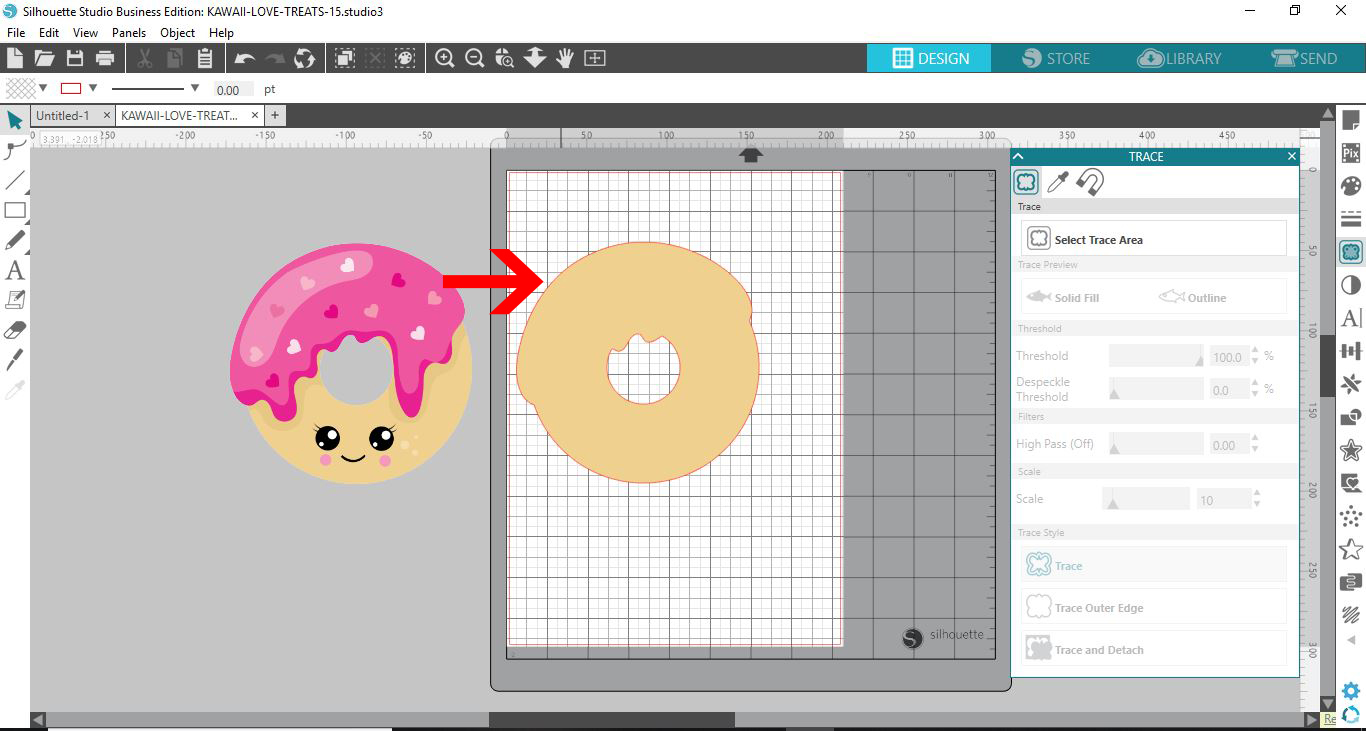Collapse the Trace panel with the chevron

pos(1019,156)
